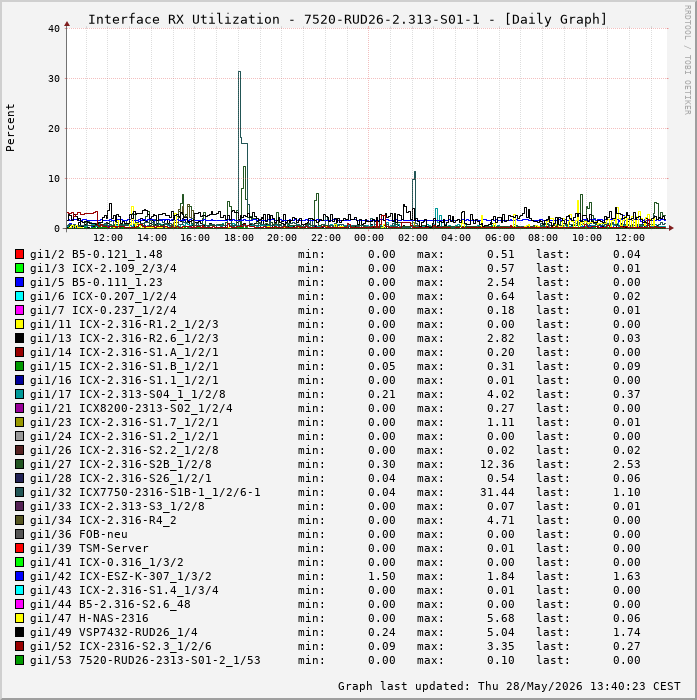Click the legend text gi1/24 ICX-2.316-S1.2_1/2/1
697x700 pixels.
coord(124,436)
